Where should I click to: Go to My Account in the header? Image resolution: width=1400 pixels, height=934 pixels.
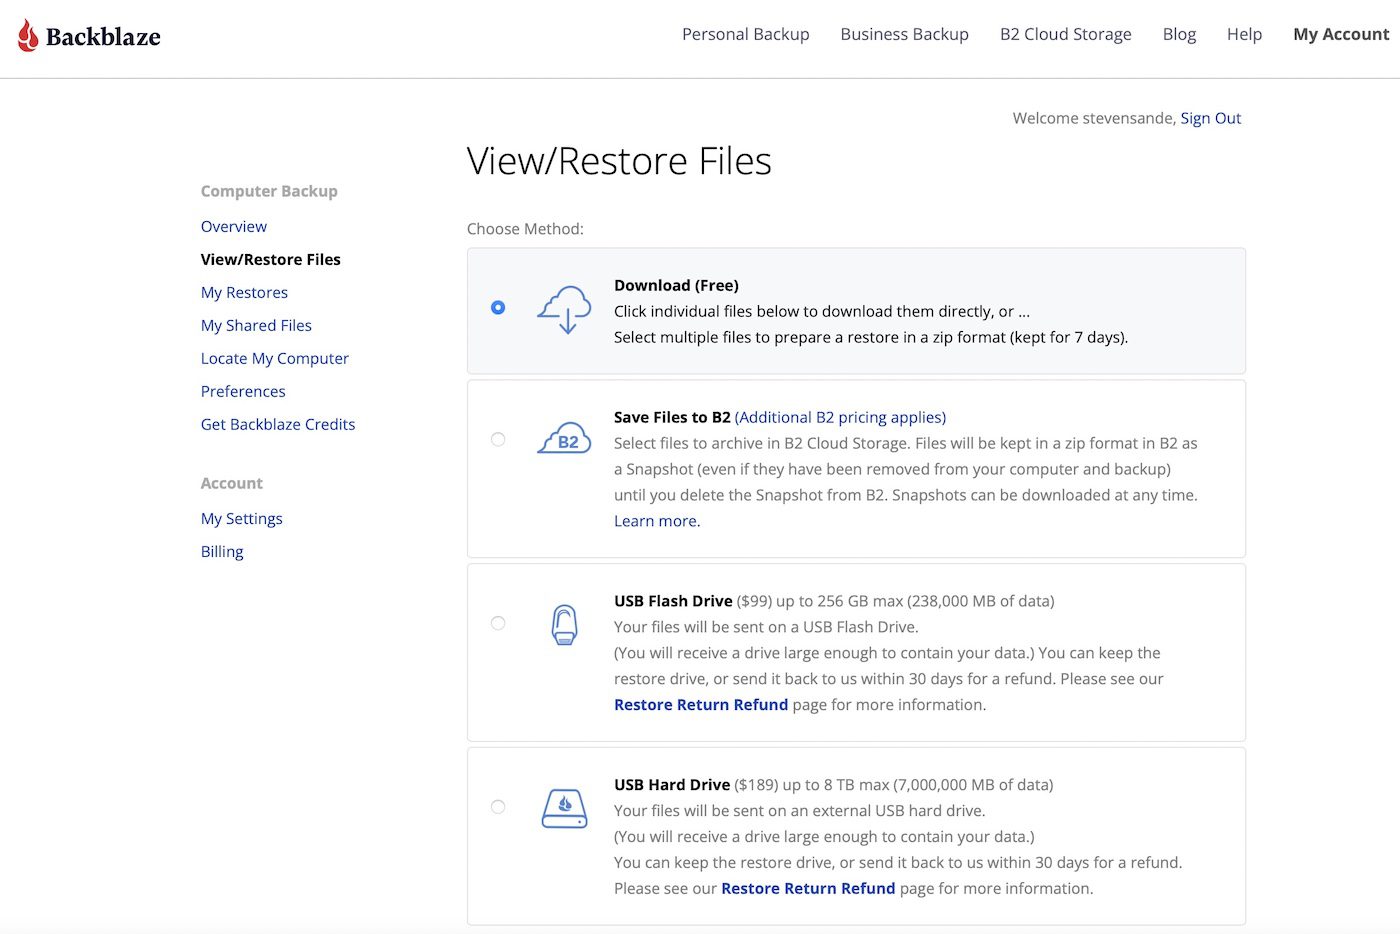pyautogui.click(x=1340, y=34)
